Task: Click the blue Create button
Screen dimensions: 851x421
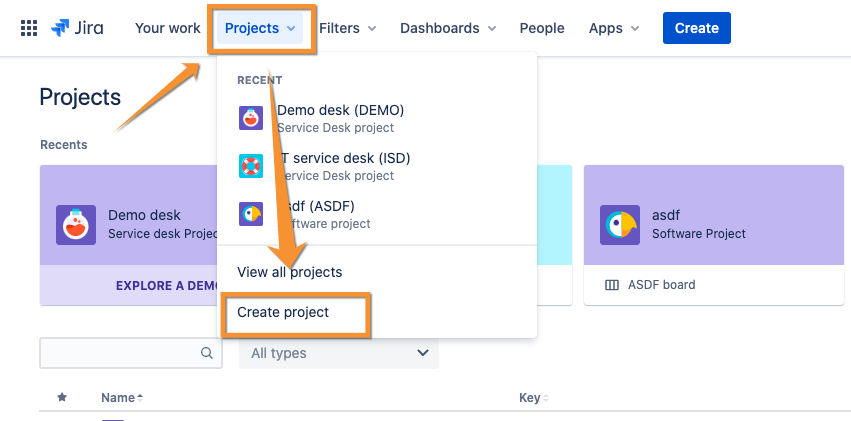Action: pyautogui.click(x=696, y=28)
